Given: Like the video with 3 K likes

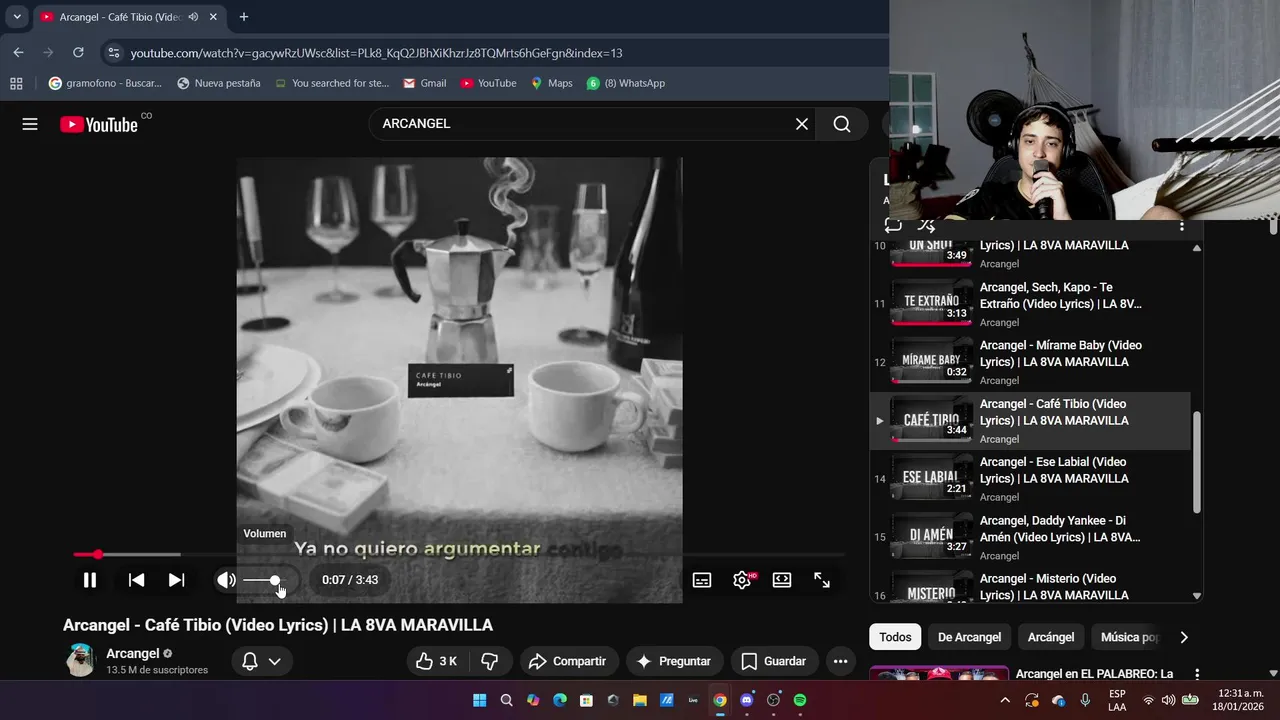Looking at the screenshot, I should 438,661.
